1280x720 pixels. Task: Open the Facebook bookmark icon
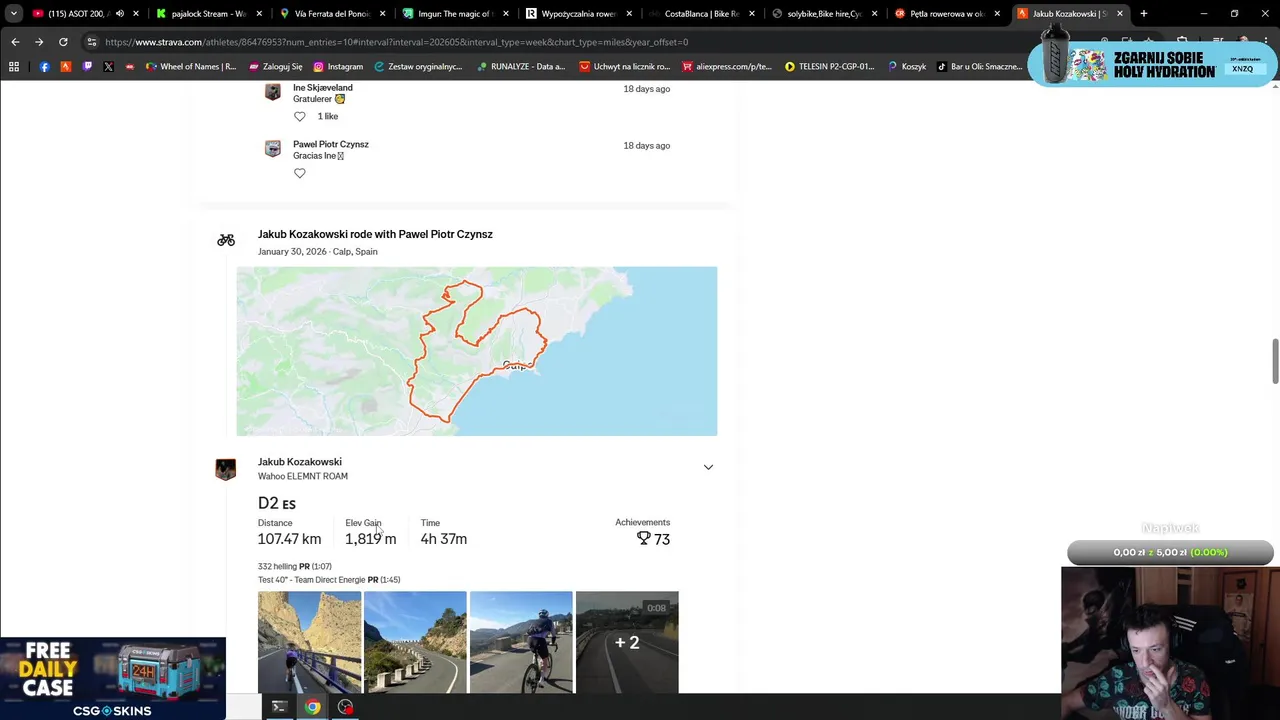[x=44, y=66]
